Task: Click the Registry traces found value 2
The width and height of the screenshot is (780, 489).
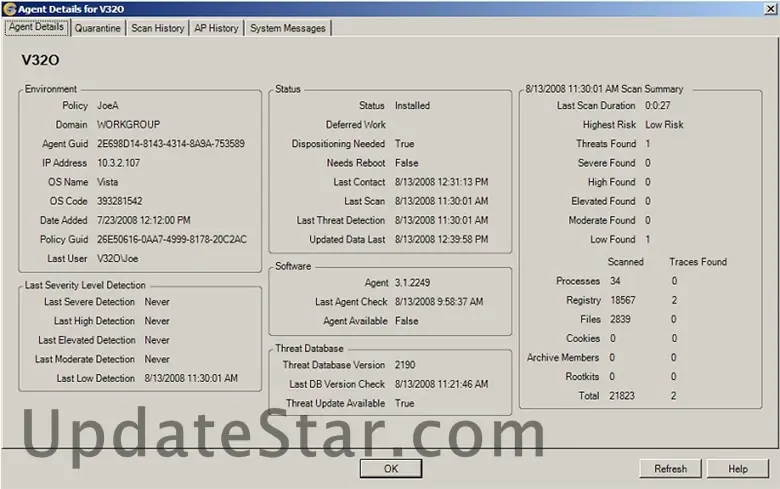Action: (674, 300)
